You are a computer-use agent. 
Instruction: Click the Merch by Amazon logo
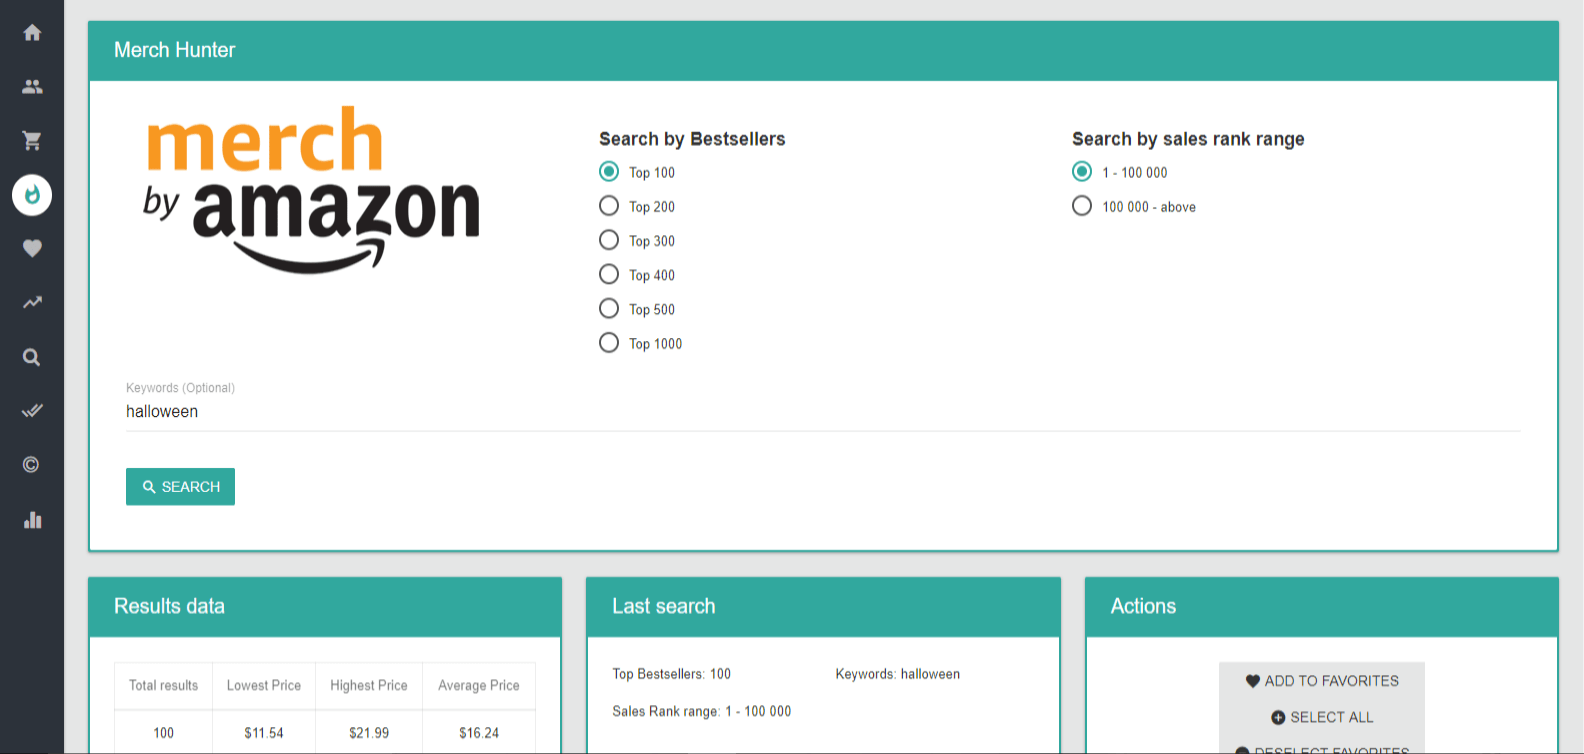point(312,190)
